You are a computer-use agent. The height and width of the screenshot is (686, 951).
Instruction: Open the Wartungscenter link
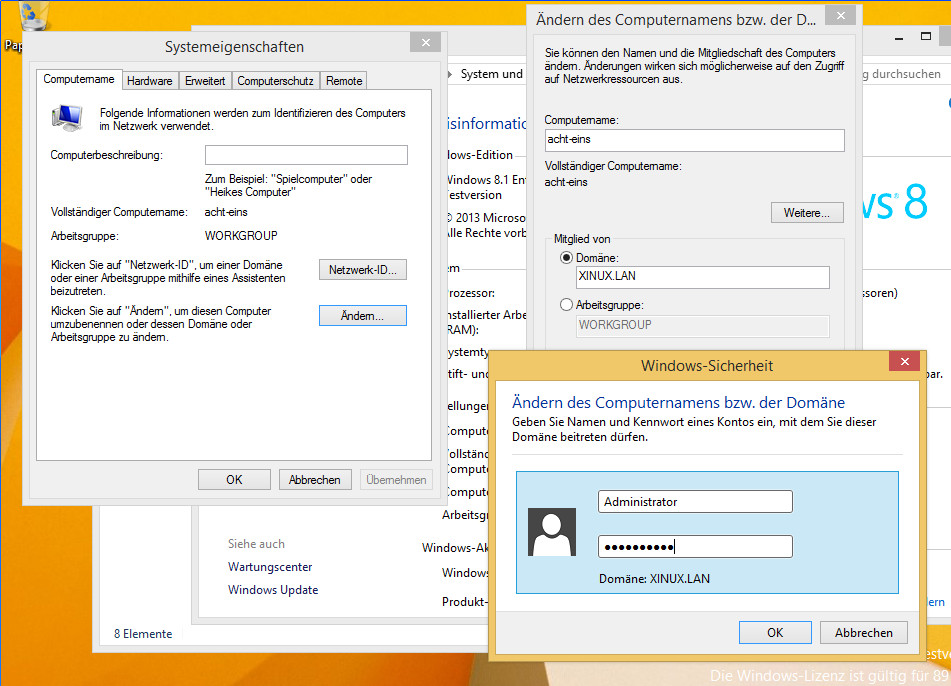[x=269, y=565]
